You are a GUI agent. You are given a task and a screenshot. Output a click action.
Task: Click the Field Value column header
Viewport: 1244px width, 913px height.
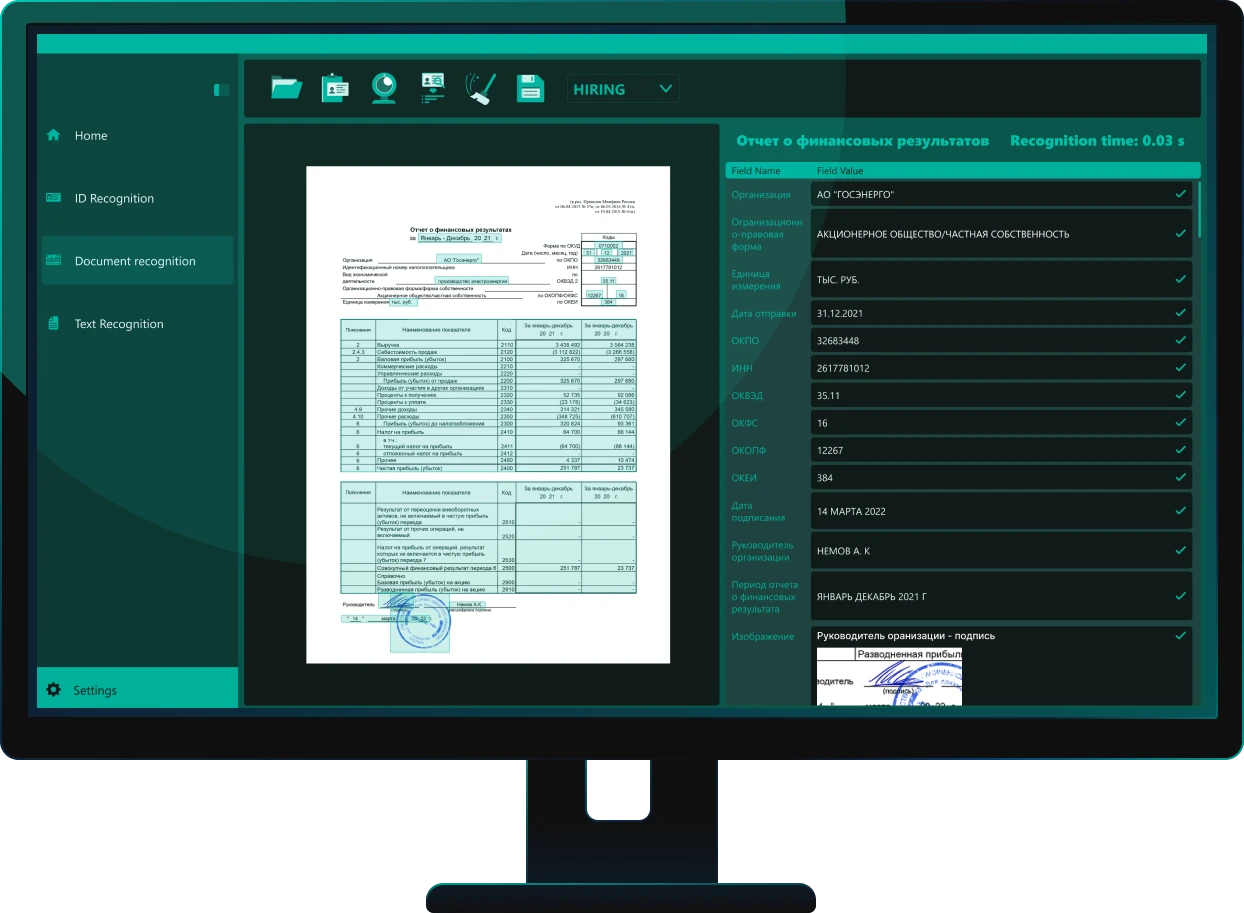(839, 171)
